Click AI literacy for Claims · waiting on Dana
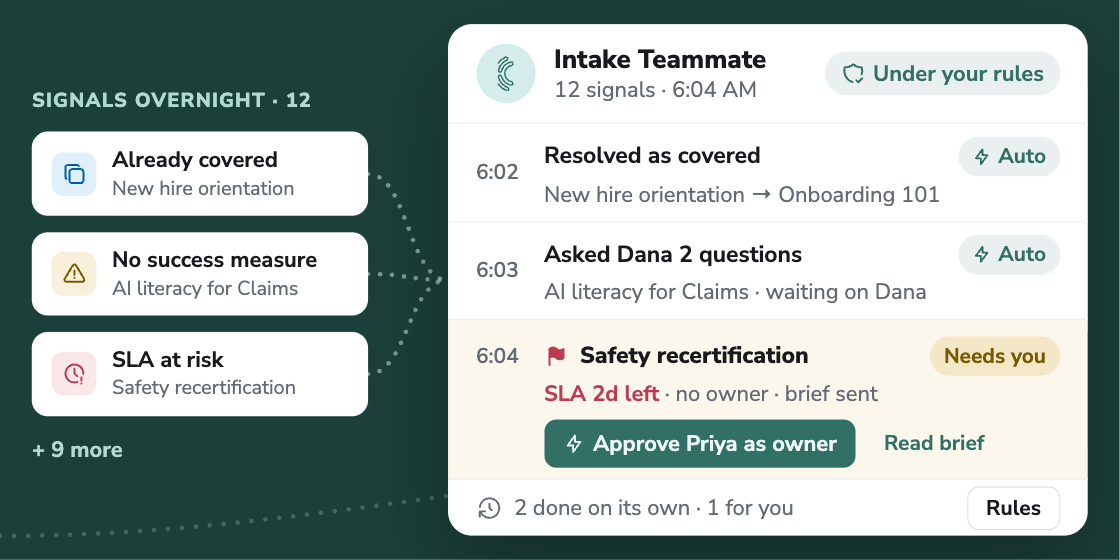Viewport: 1120px width, 560px height. 735,292
